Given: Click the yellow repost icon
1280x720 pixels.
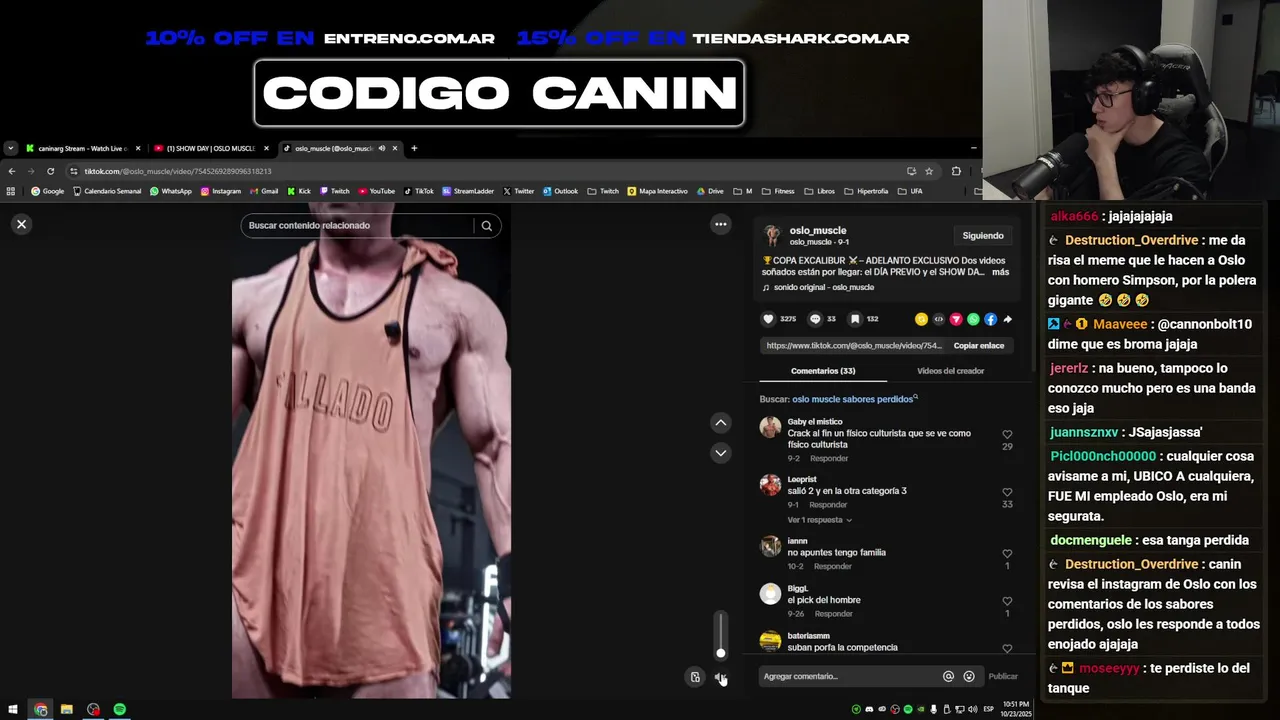Looking at the screenshot, I should pyautogui.click(x=921, y=319).
